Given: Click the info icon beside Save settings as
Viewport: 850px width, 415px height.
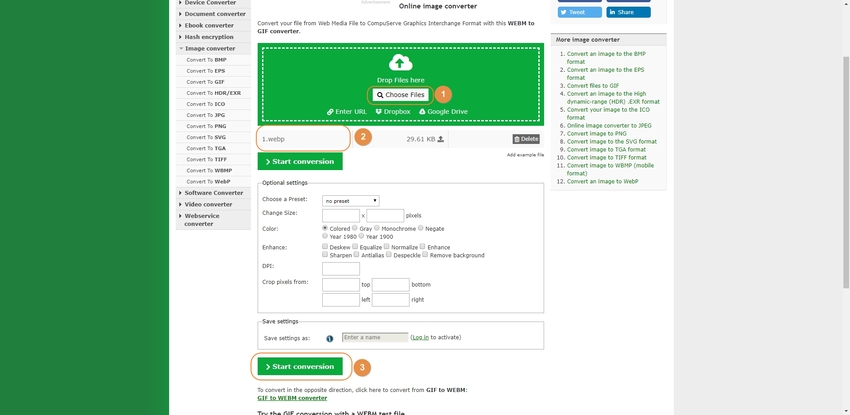Looking at the screenshot, I should (330, 339).
